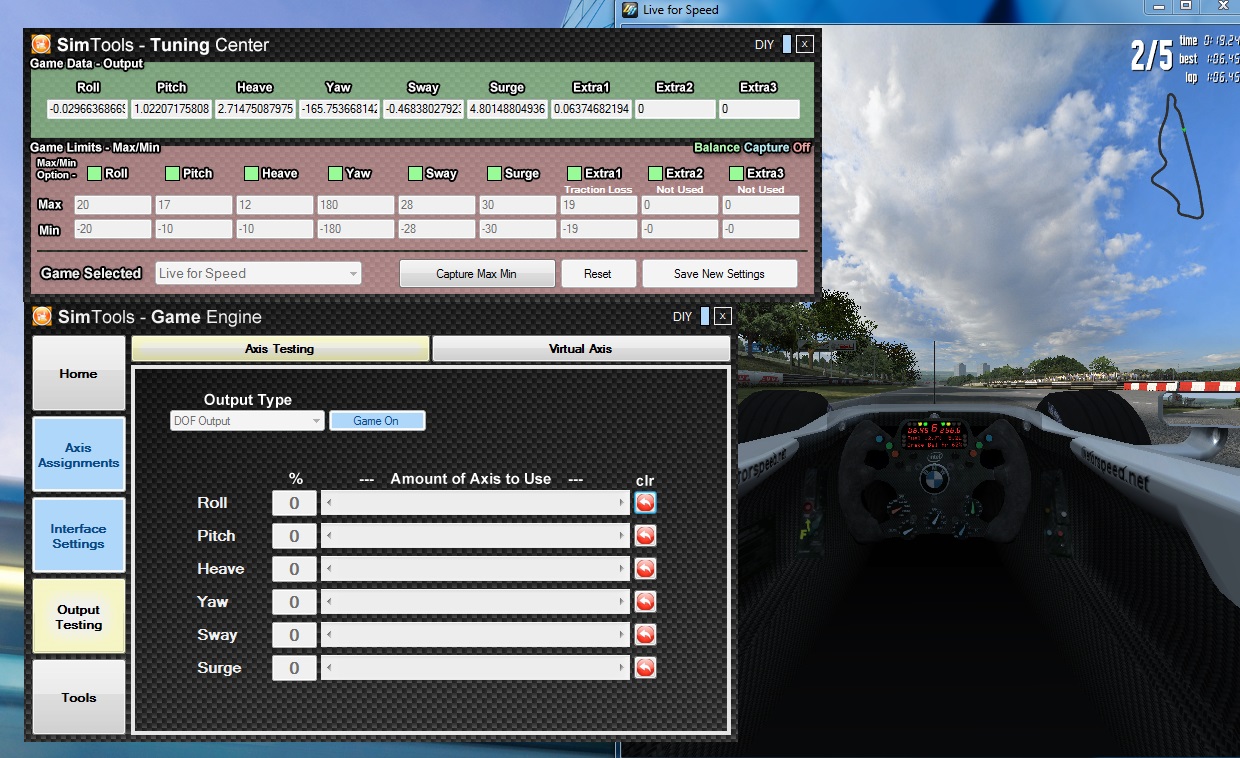Click the left arrow of the Heave slider

329,569
